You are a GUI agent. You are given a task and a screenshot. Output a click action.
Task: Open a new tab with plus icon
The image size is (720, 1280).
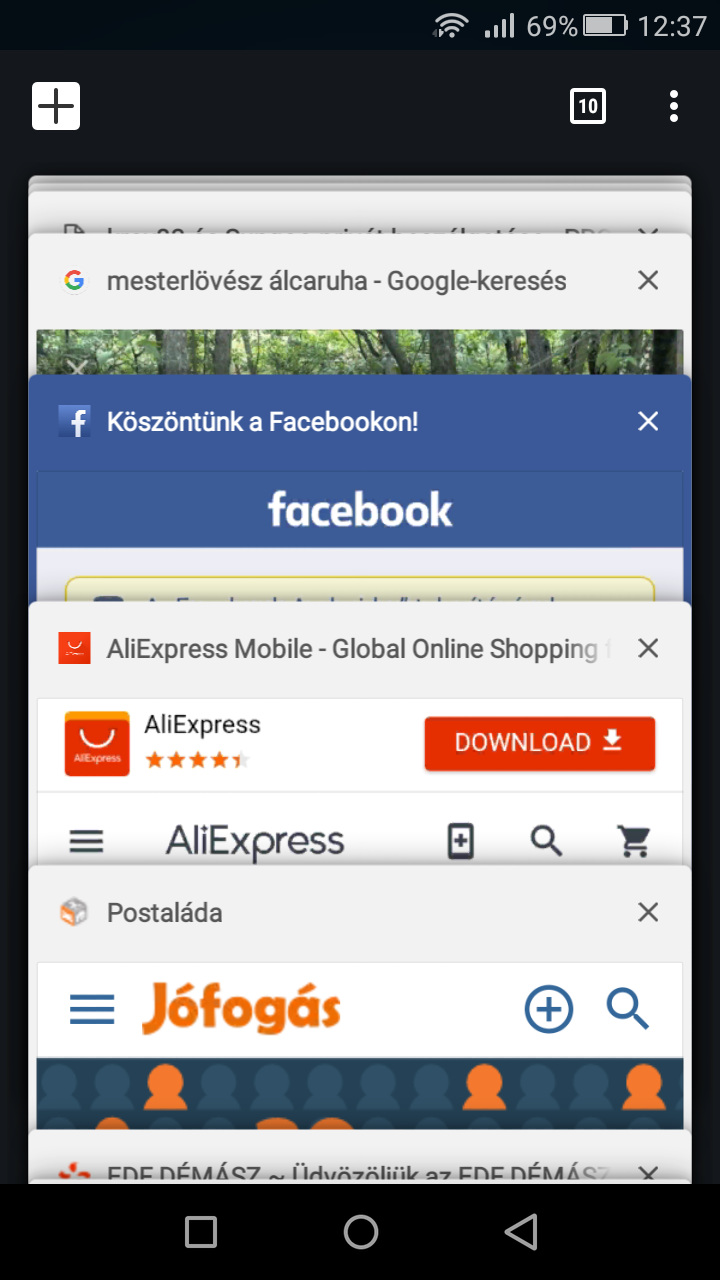point(56,106)
